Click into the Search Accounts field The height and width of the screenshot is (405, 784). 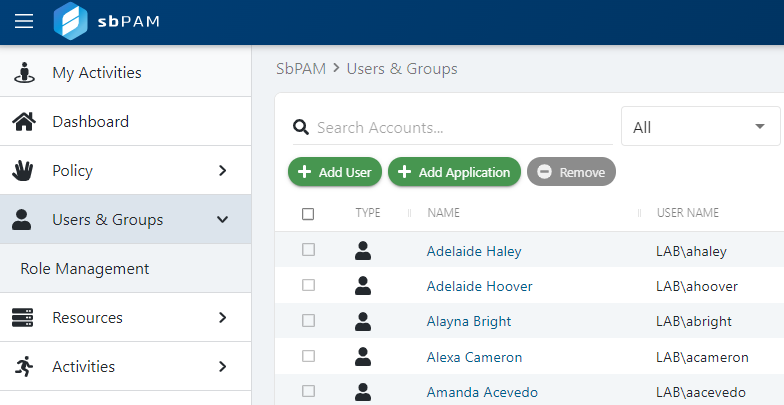(460, 128)
